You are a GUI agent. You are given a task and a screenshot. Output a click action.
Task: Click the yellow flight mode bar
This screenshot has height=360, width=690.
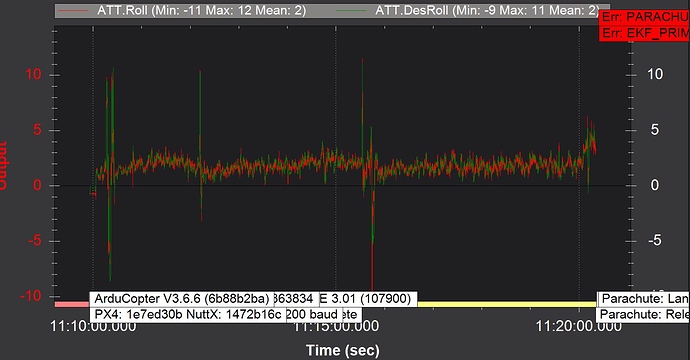click(x=506, y=304)
